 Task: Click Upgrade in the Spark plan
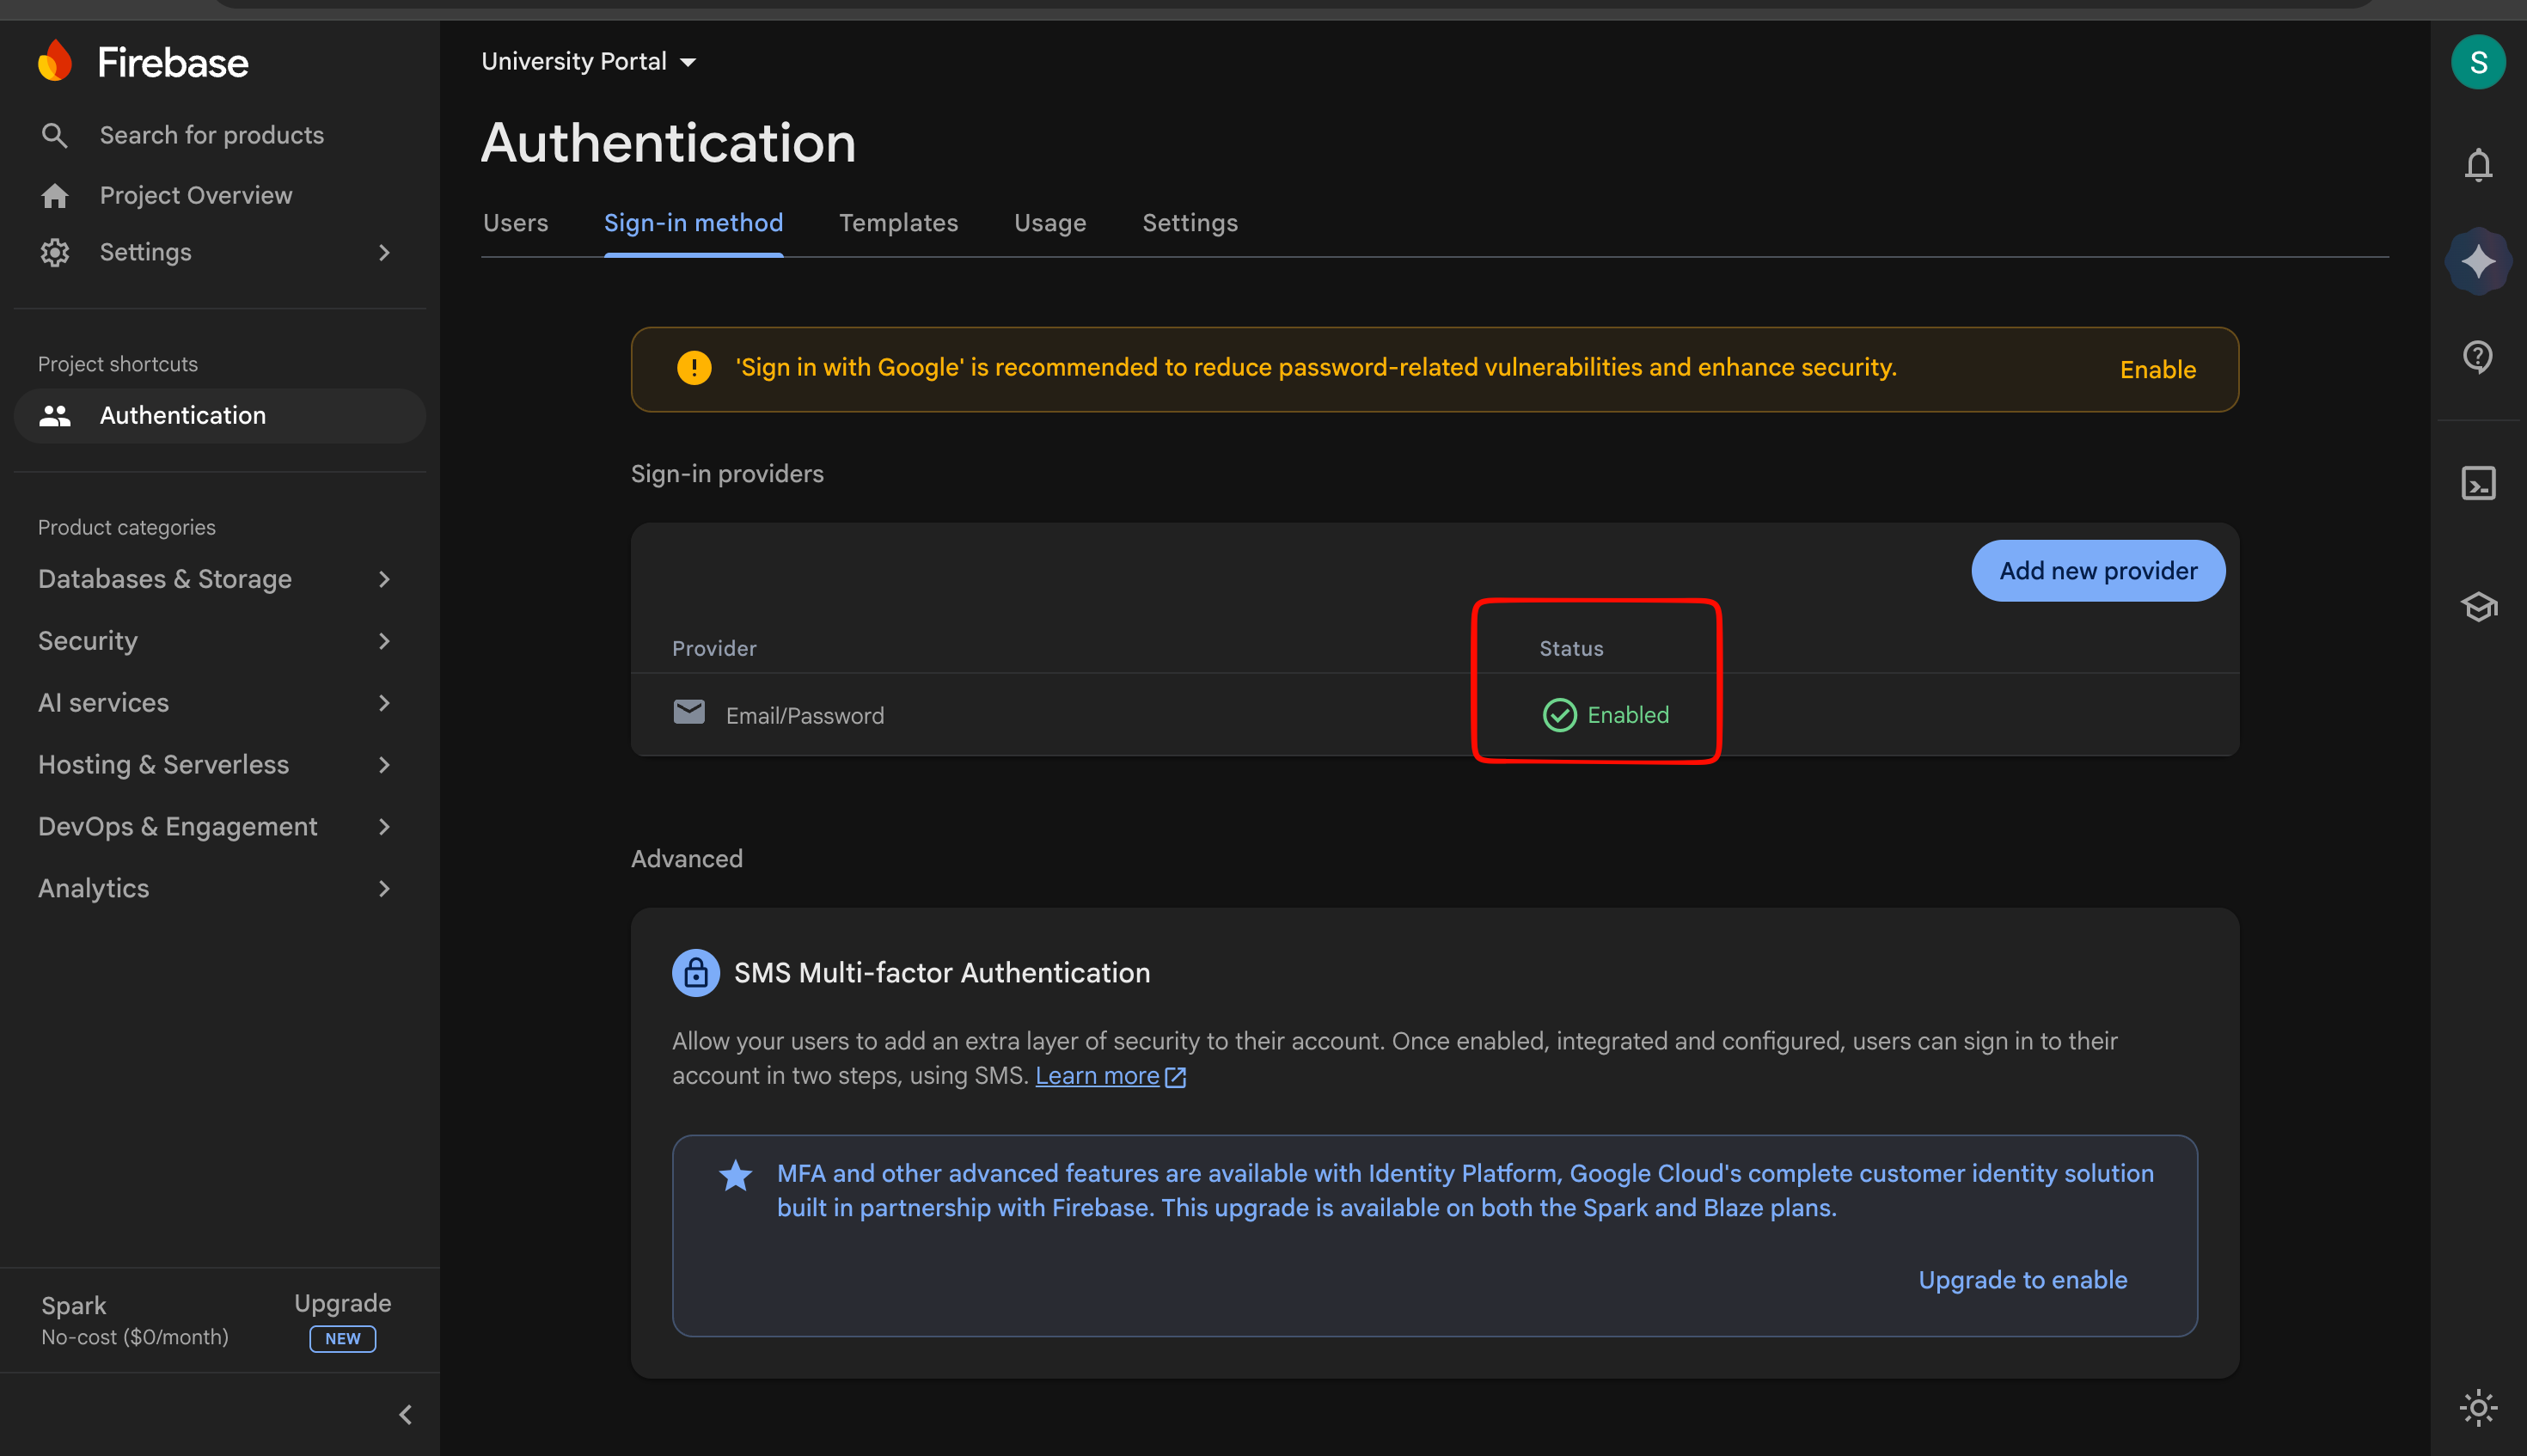pyautogui.click(x=342, y=1303)
